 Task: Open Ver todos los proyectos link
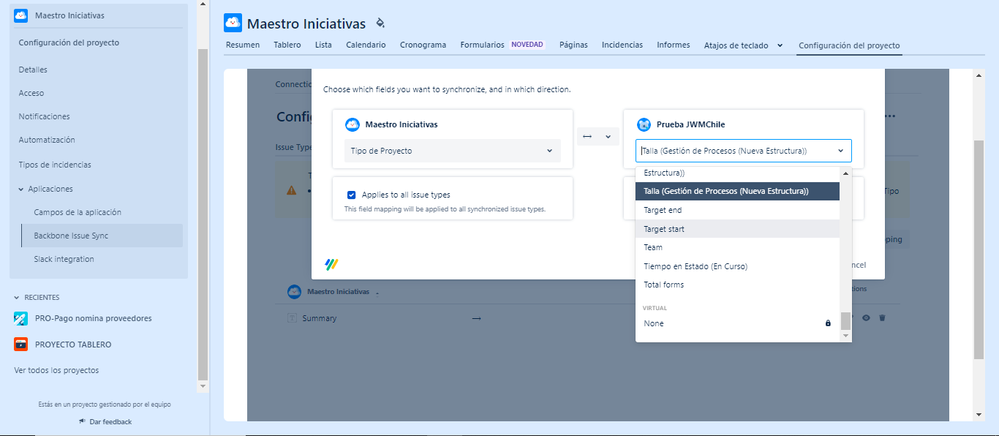pyautogui.click(x=57, y=370)
